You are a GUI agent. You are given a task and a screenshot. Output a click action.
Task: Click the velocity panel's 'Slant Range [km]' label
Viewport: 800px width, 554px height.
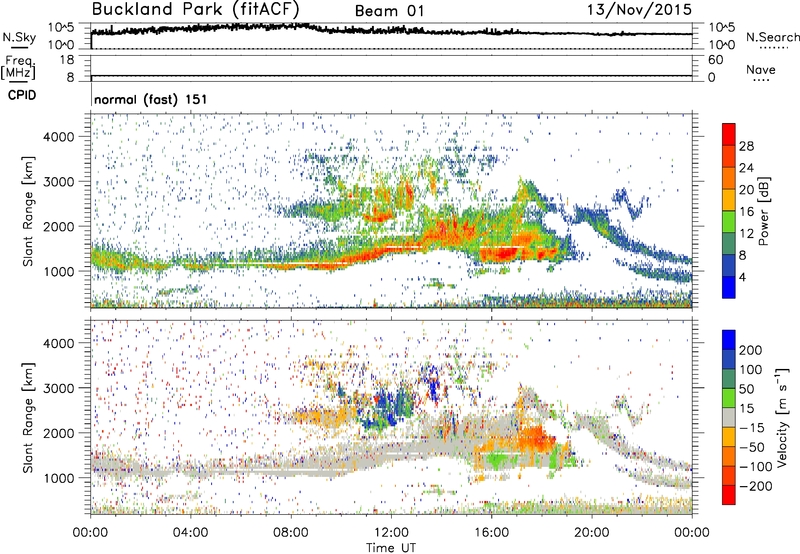(28, 418)
